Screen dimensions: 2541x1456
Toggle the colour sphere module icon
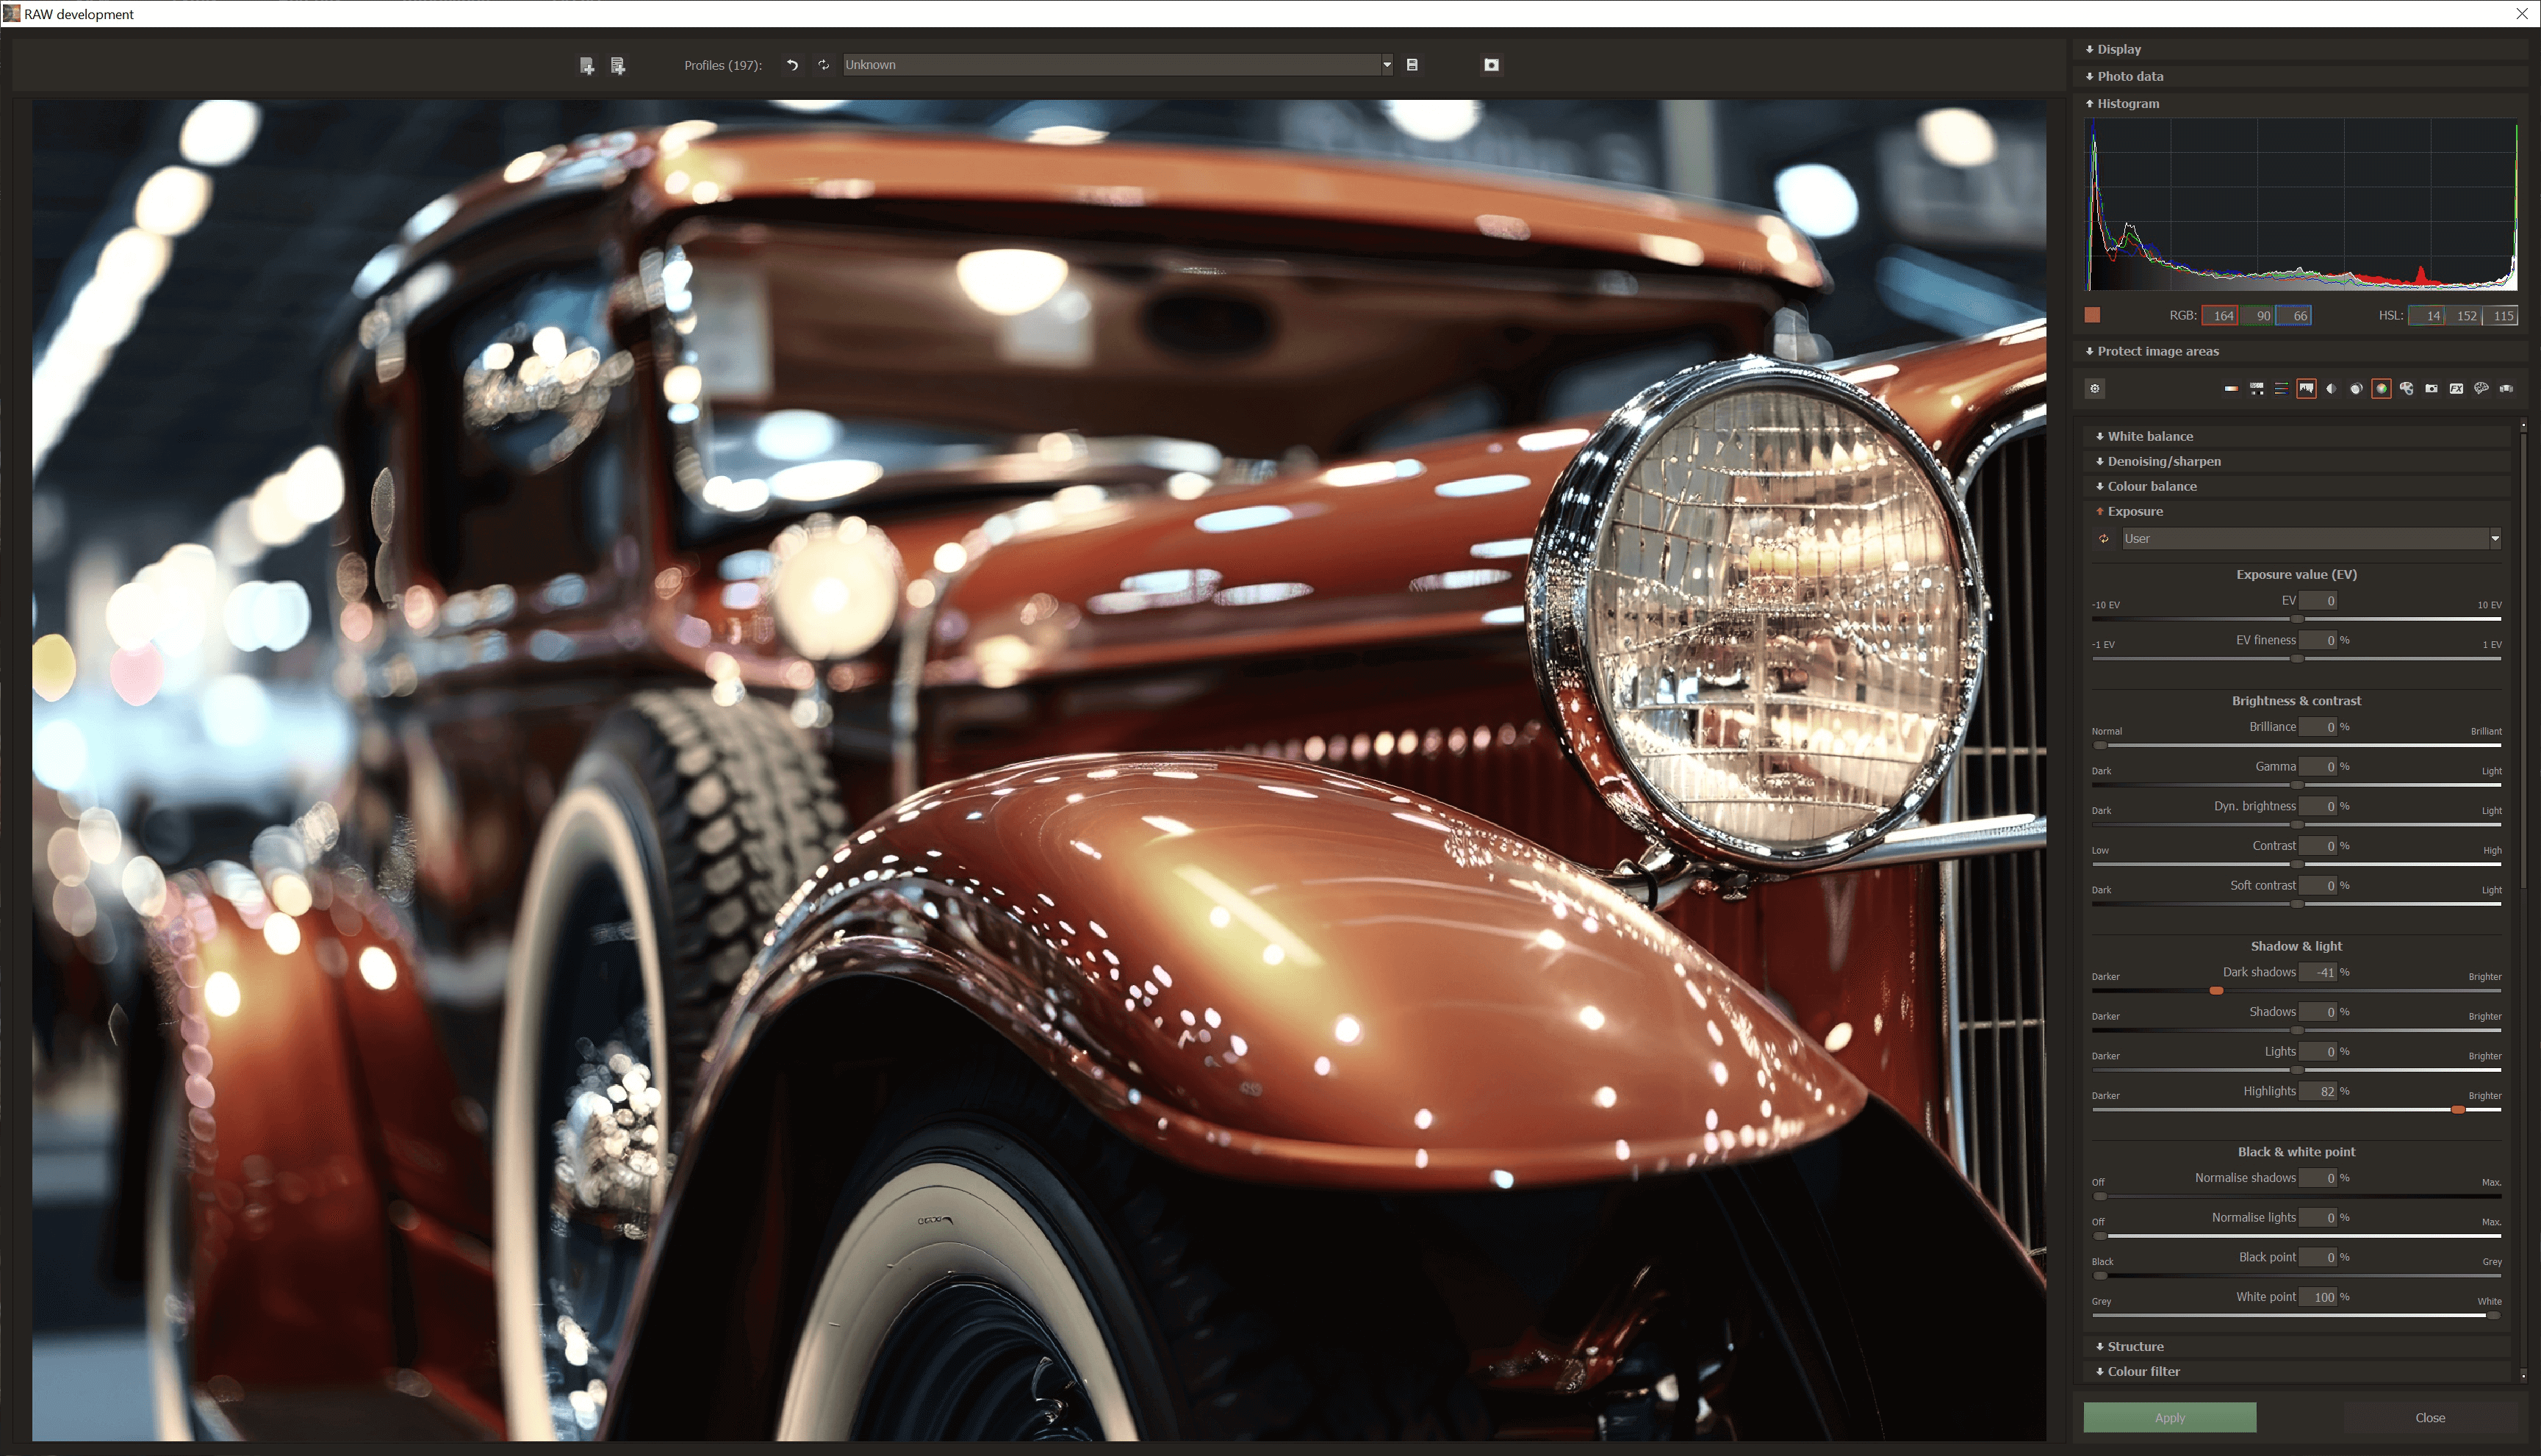[2381, 389]
